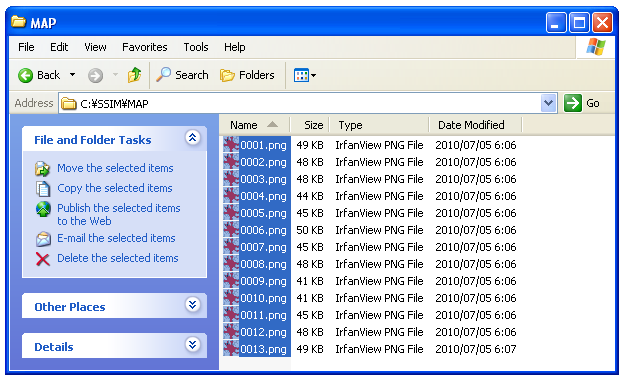Click Delete the selected items link
Screen dimensions: 625x379
(118, 258)
